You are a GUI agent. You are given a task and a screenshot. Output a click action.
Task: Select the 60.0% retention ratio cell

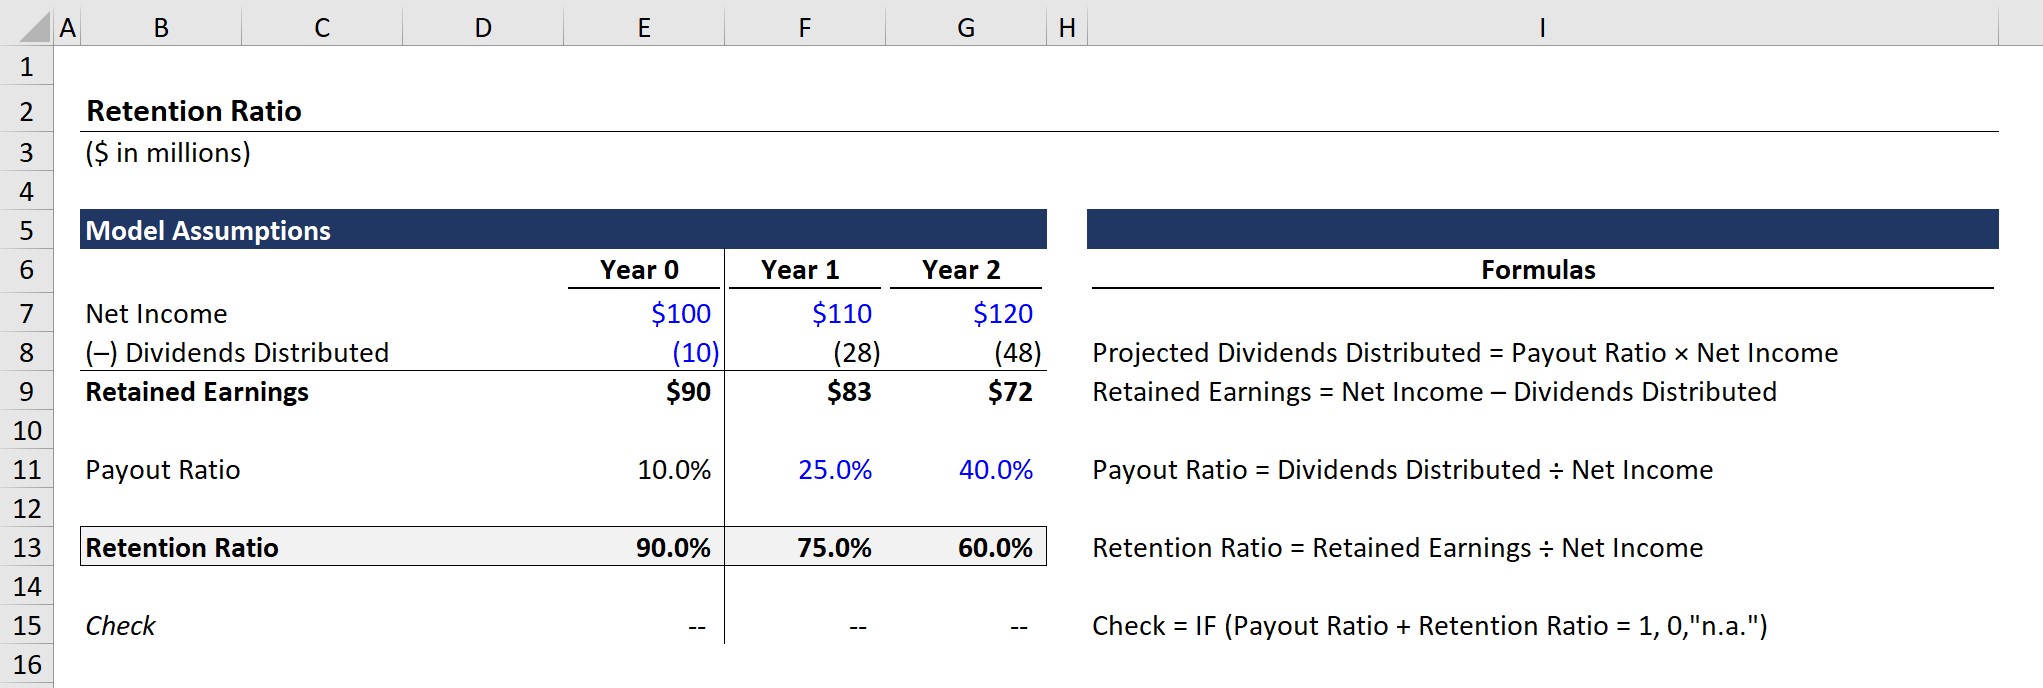(x=995, y=547)
